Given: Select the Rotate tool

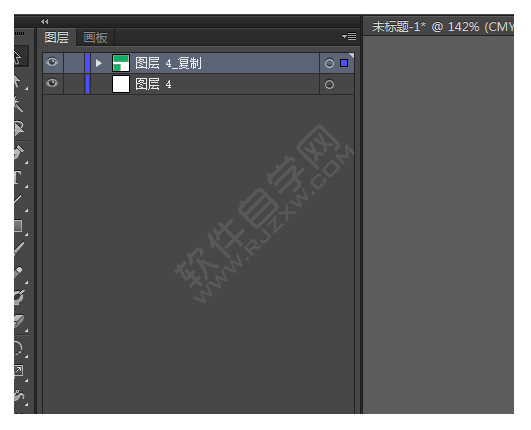Looking at the screenshot, I should tap(19, 348).
